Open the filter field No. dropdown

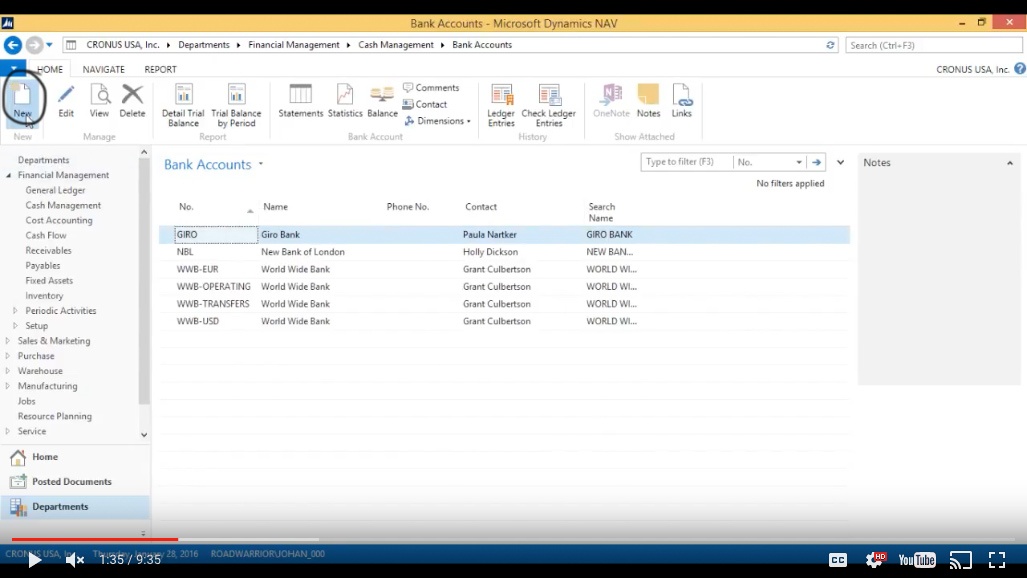click(798, 162)
